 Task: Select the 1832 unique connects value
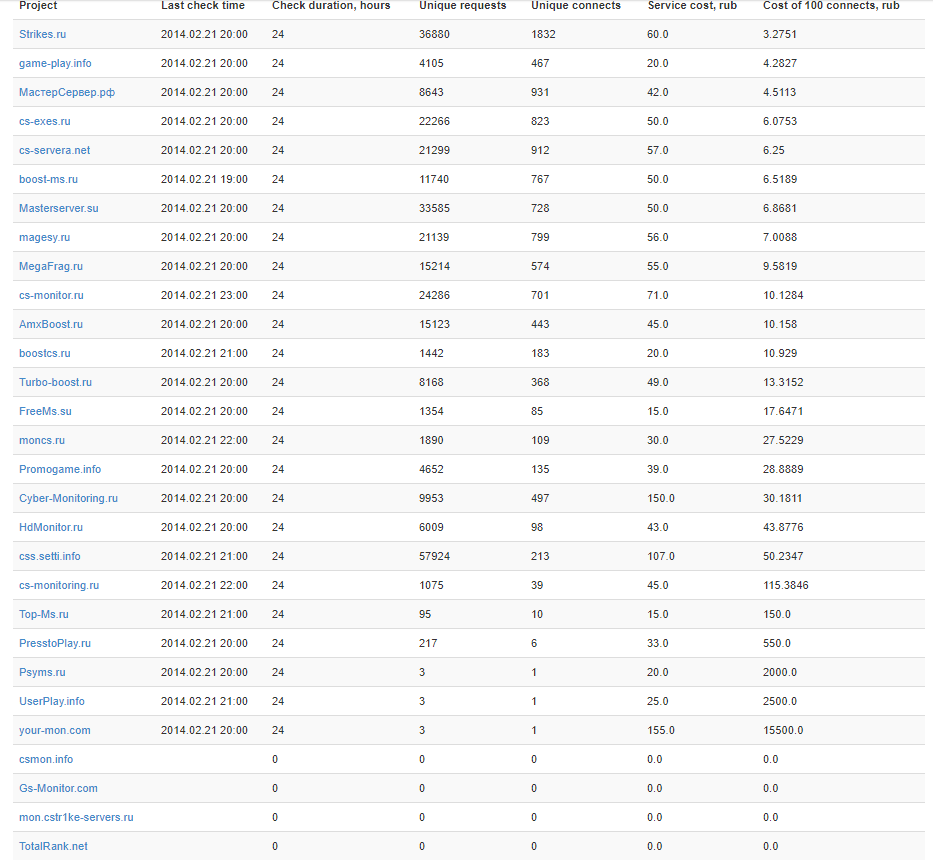(x=543, y=35)
